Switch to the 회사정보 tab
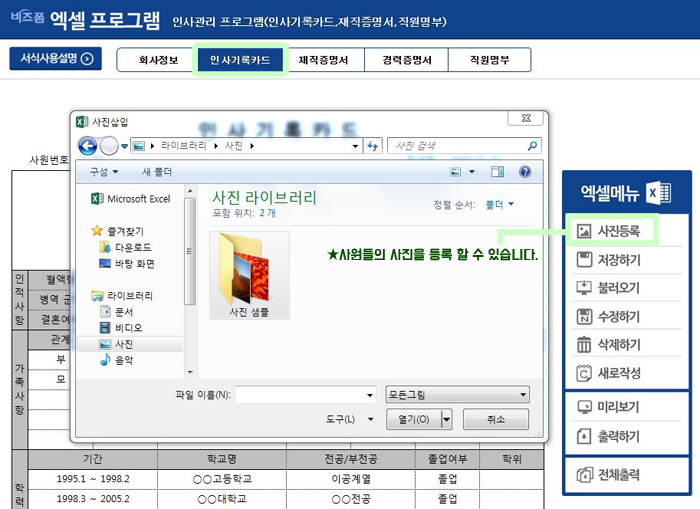The height and width of the screenshot is (509, 700). pyautogui.click(x=158, y=60)
